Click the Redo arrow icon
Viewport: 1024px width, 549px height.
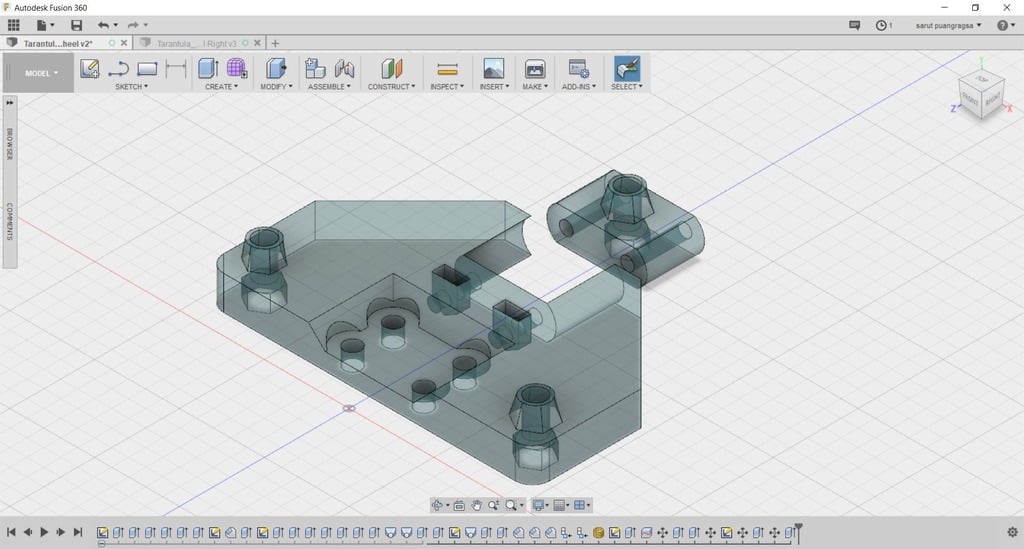(x=133, y=25)
